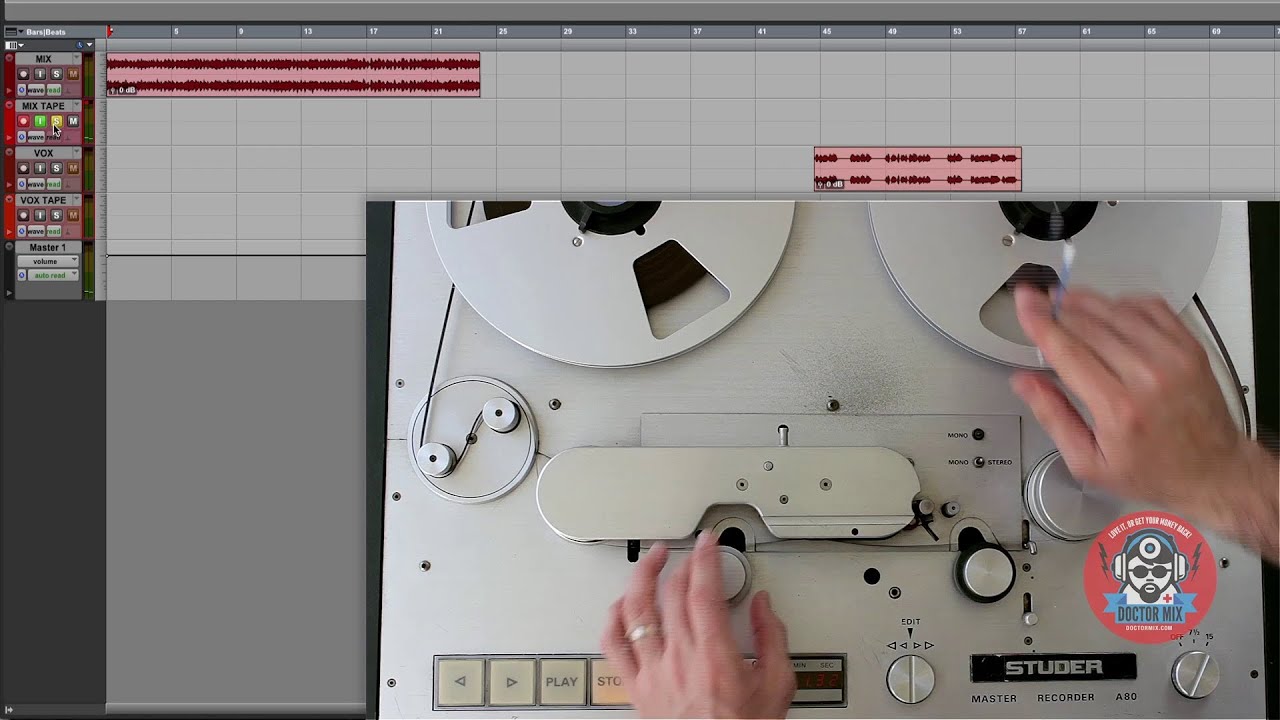Image resolution: width=1280 pixels, height=720 pixels.
Task: Click the Studer fast-forward arrow button
Action: pyautogui.click(x=511, y=682)
